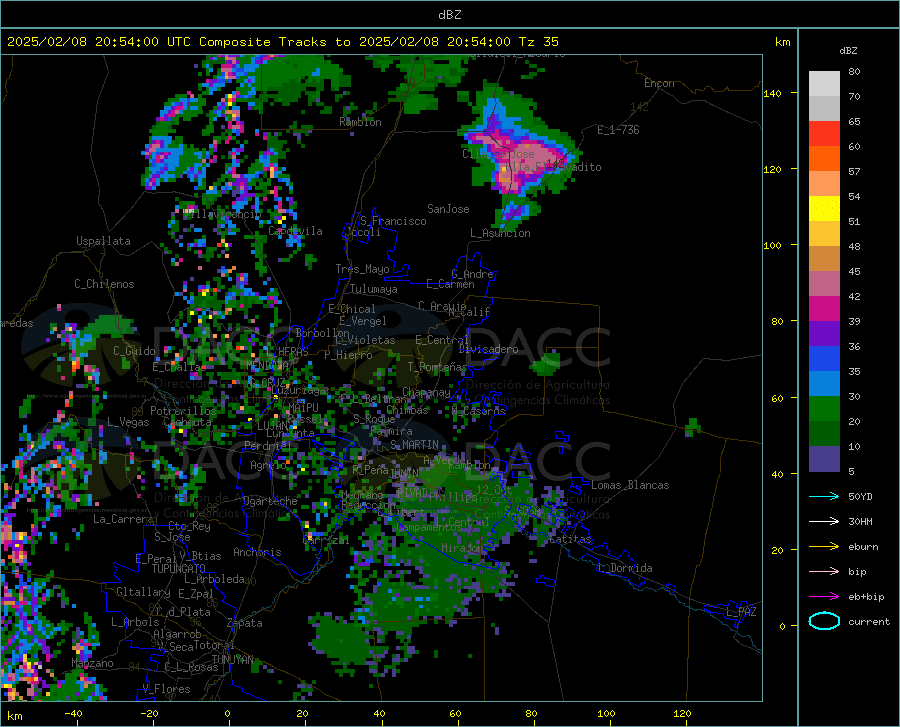Click the V_Flores map label
This screenshot has height=727, width=900.
(166, 689)
